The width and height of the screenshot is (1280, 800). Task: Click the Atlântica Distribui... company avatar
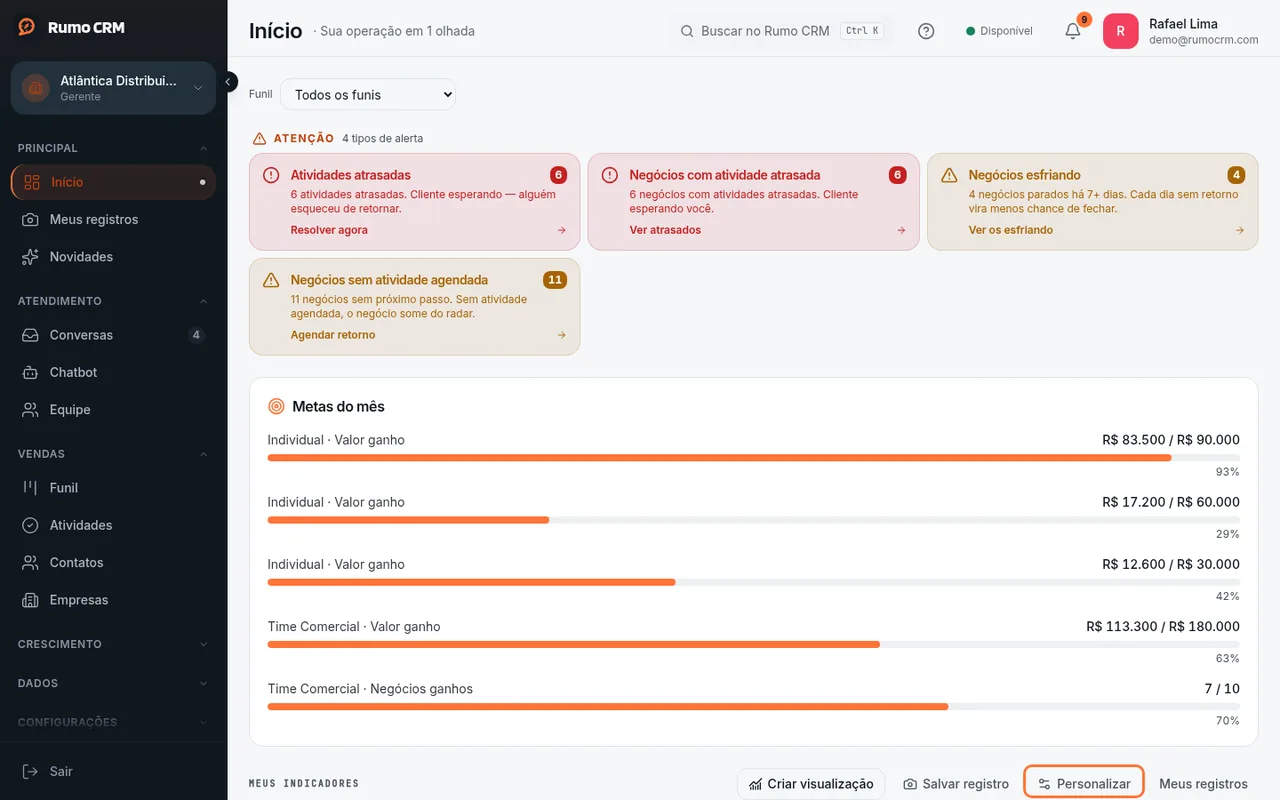(x=36, y=88)
